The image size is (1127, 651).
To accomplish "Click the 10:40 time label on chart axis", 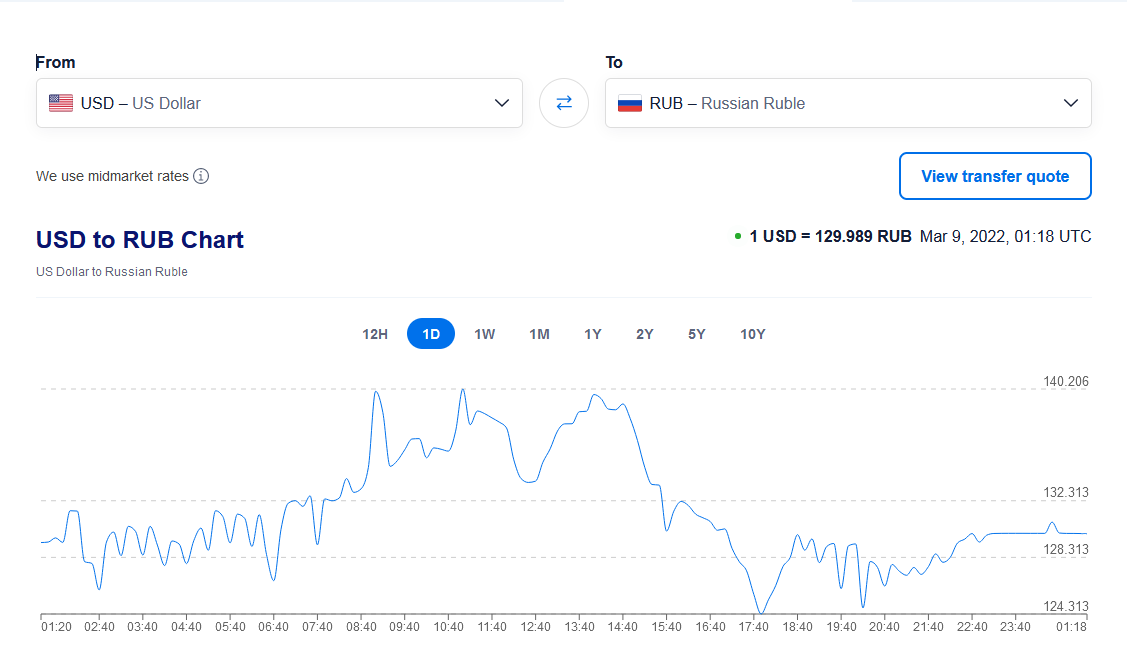I will [x=449, y=627].
